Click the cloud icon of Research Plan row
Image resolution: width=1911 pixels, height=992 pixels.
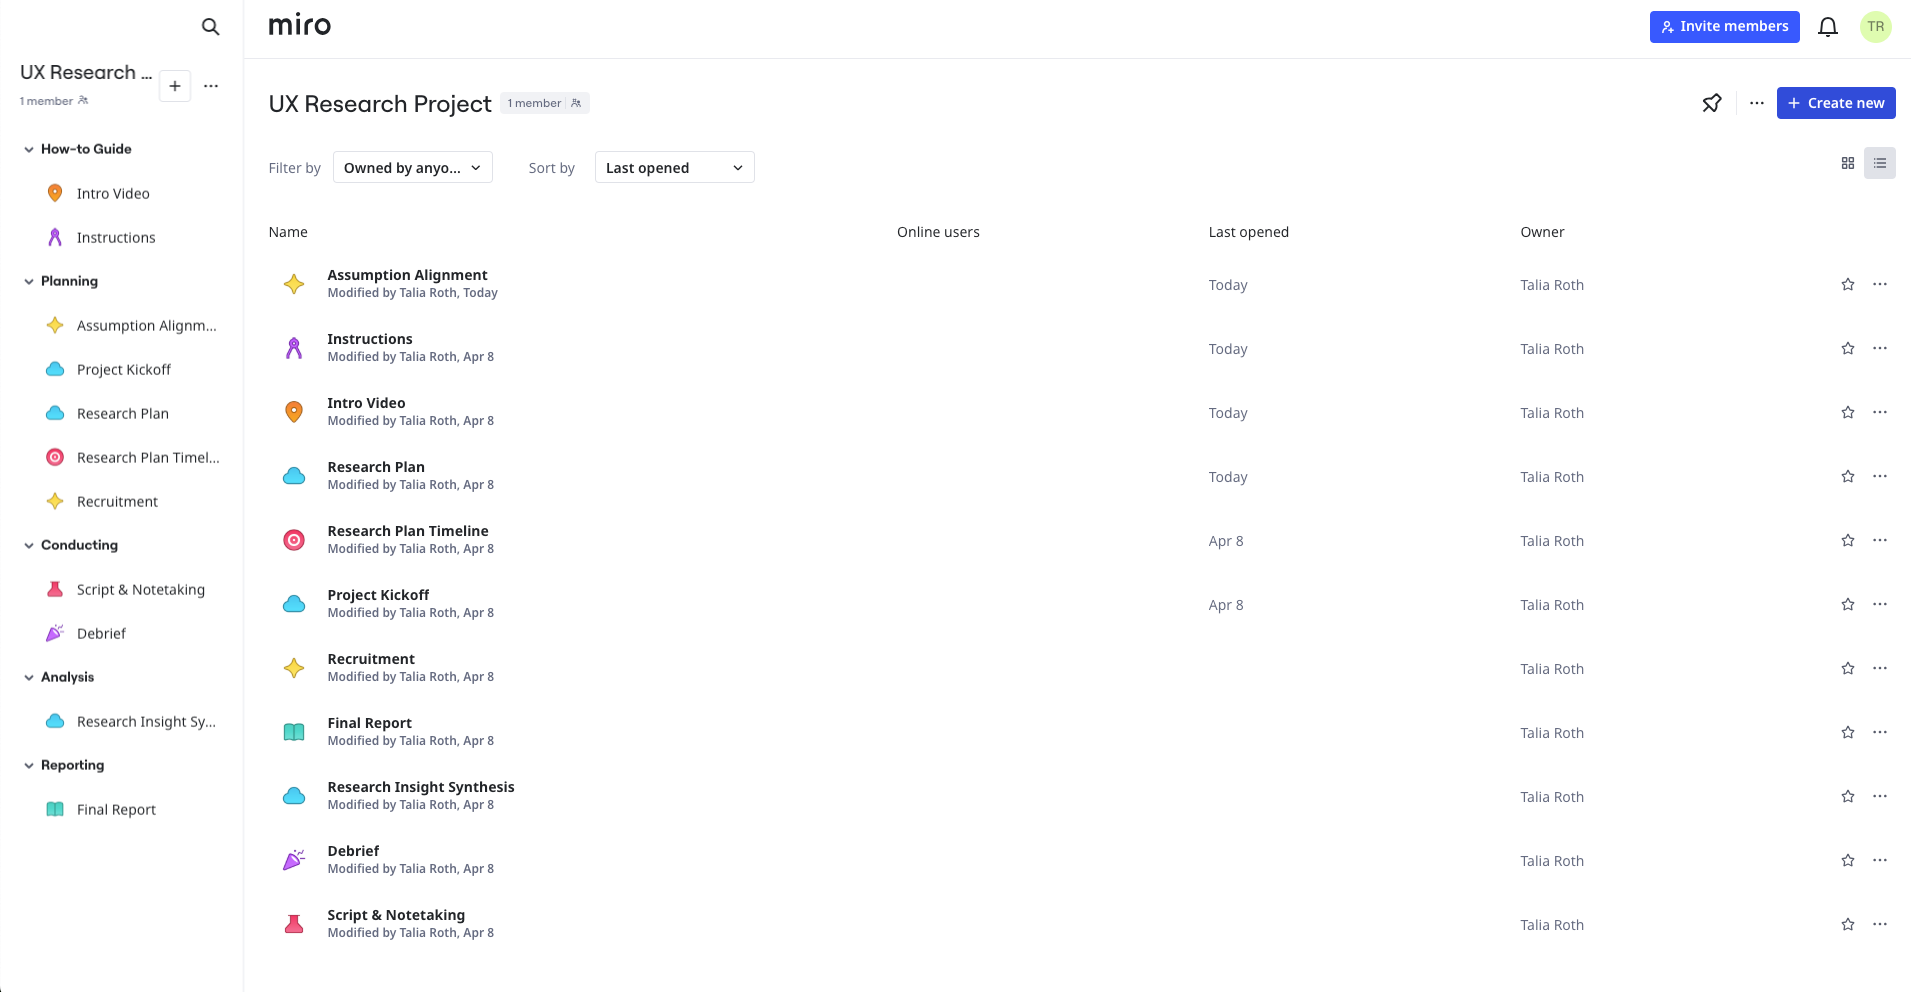tap(294, 476)
